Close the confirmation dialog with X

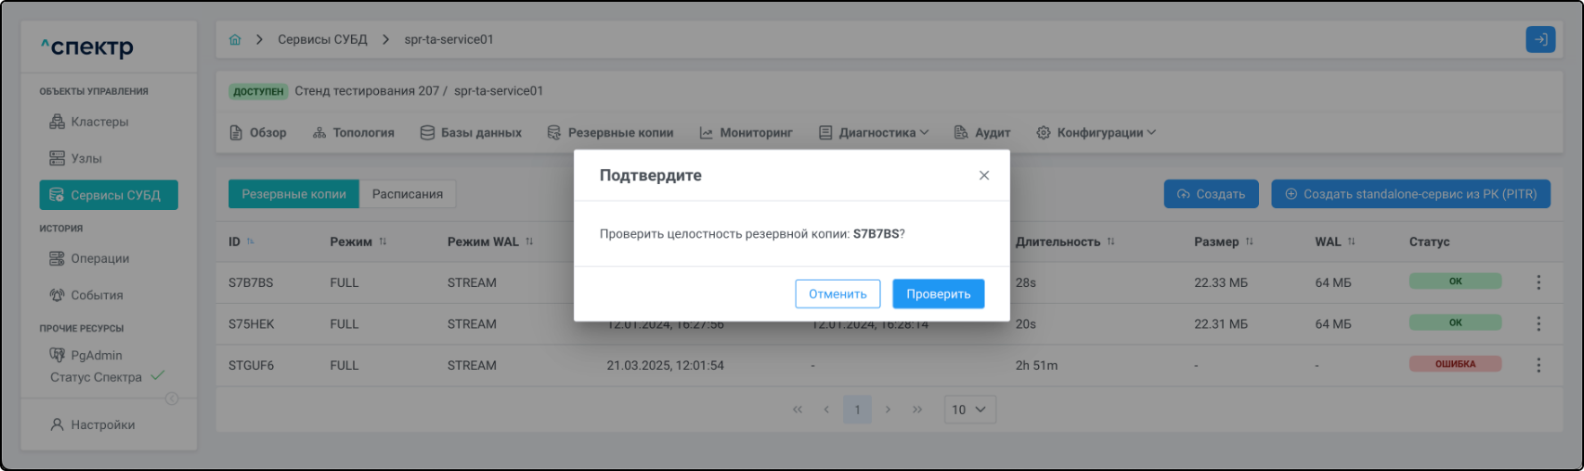pos(984,176)
